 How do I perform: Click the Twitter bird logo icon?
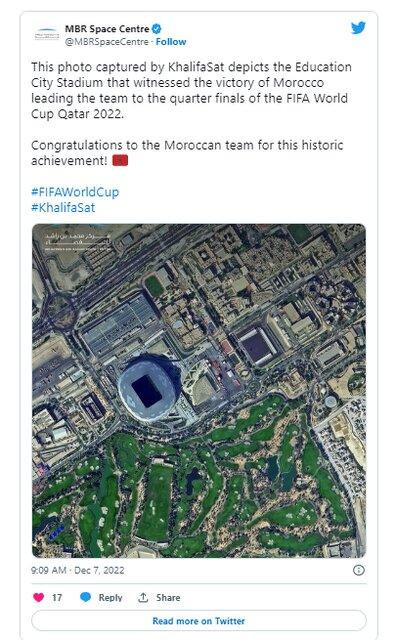pyautogui.click(x=358, y=28)
